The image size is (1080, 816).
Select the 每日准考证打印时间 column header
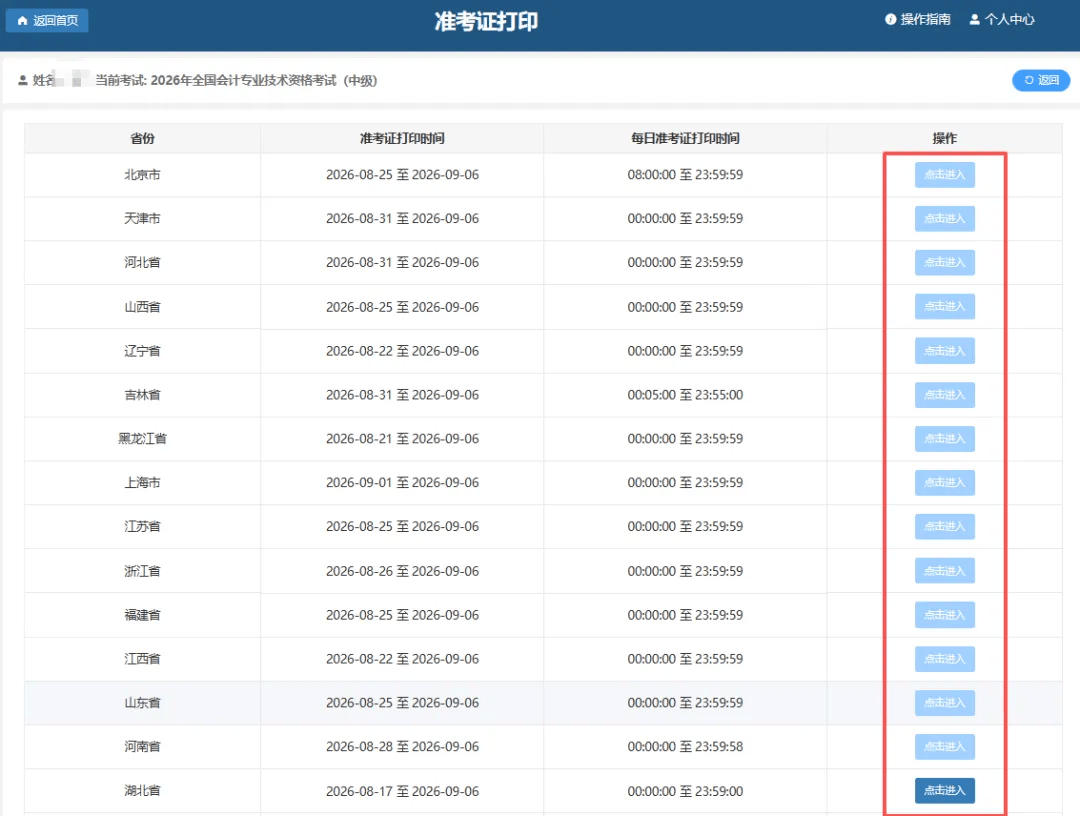pyautogui.click(x=685, y=138)
